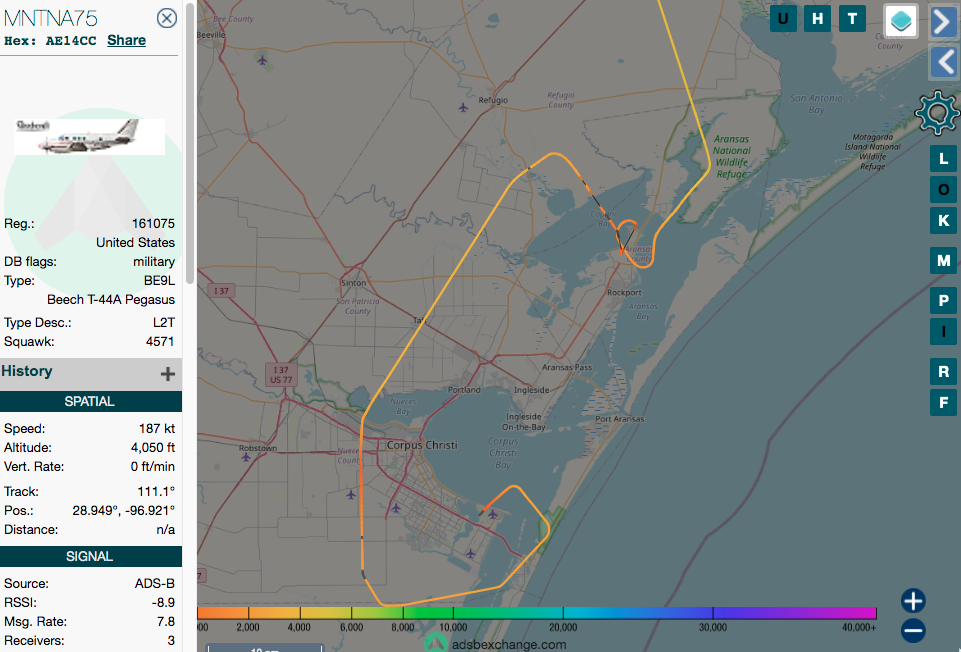
Task: Click the U map toggle button
Action: click(x=783, y=19)
